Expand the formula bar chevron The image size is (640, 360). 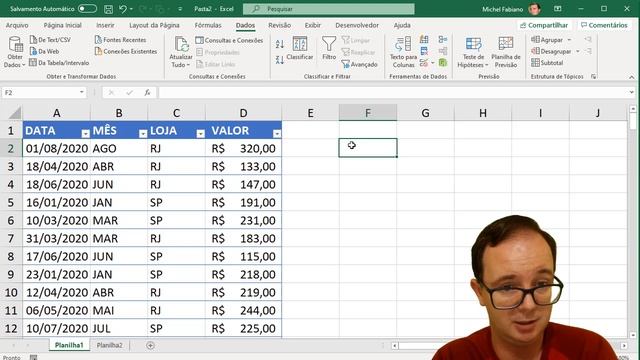[x=631, y=93]
